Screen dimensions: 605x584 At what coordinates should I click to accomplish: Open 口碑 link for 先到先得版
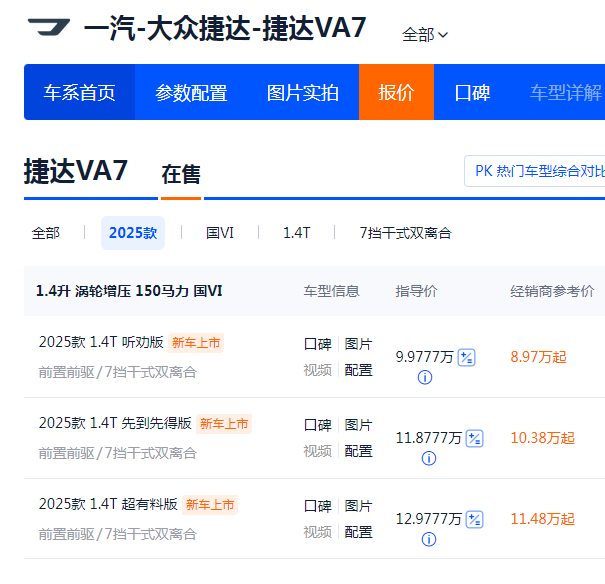(x=317, y=425)
